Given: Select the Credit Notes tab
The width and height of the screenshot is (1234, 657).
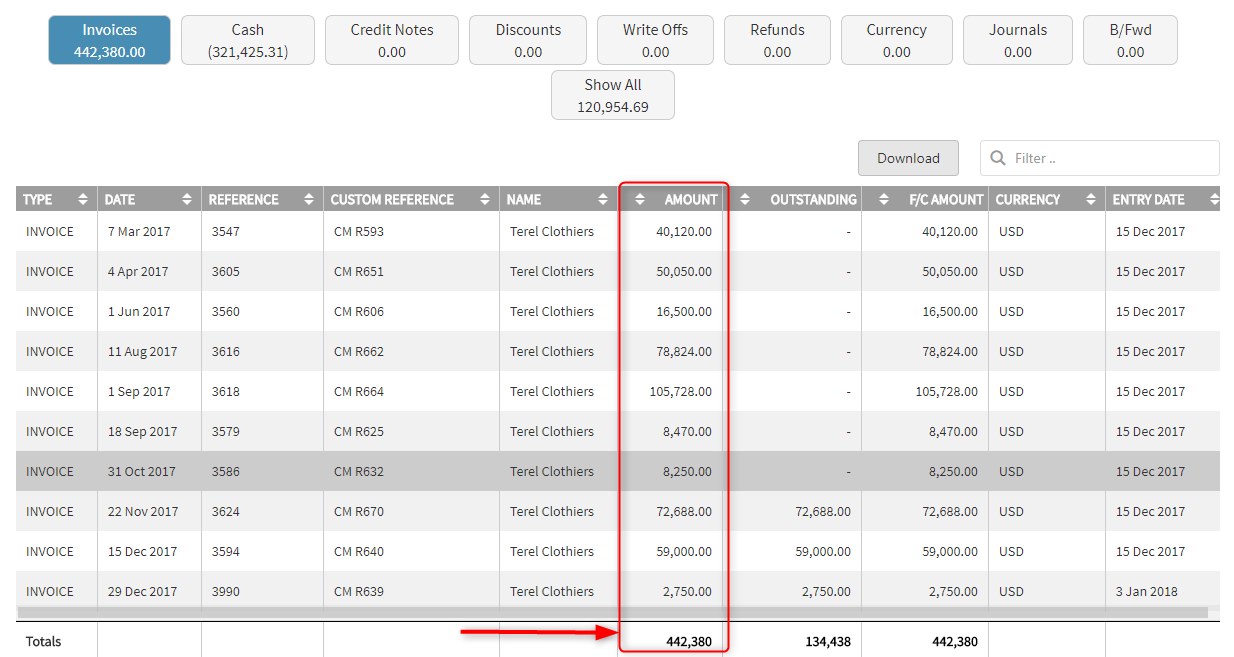Looking at the screenshot, I should click(392, 40).
